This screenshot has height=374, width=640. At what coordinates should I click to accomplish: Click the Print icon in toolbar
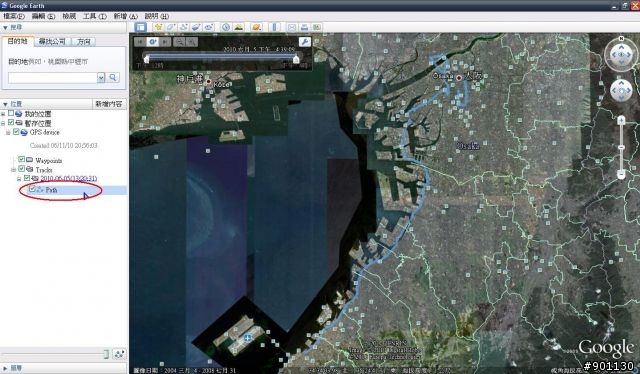304,27
